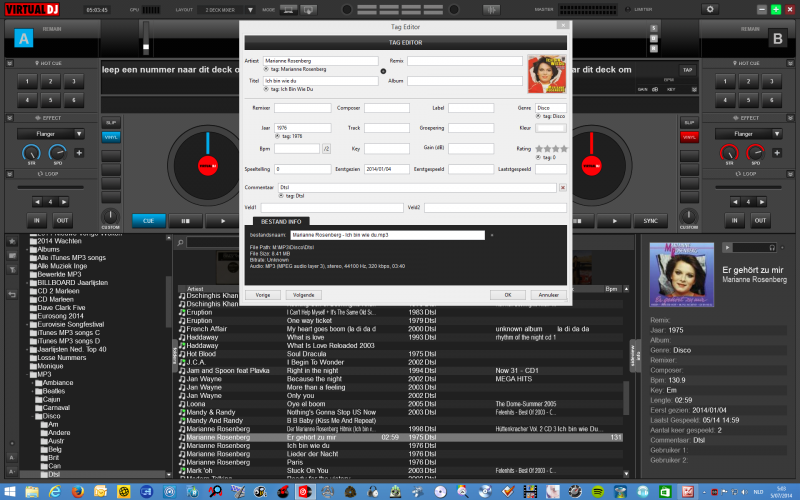
Task: Click the Bestandsnaam input field
Action: point(387,235)
